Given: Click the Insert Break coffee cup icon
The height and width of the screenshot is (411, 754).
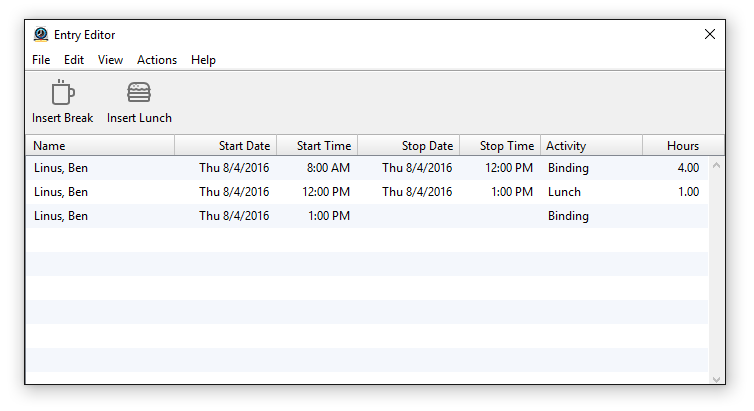Looking at the screenshot, I should [x=63, y=92].
